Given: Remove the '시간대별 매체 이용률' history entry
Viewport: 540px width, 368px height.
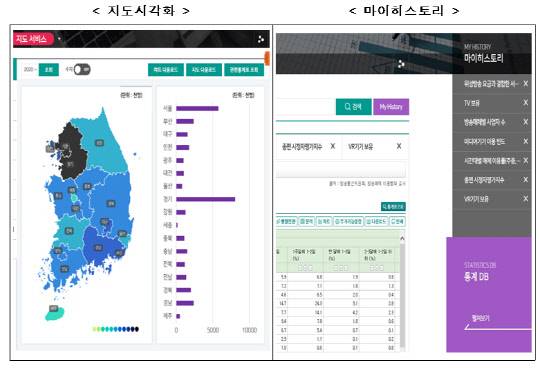Looking at the screenshot, I should [526, 160].
